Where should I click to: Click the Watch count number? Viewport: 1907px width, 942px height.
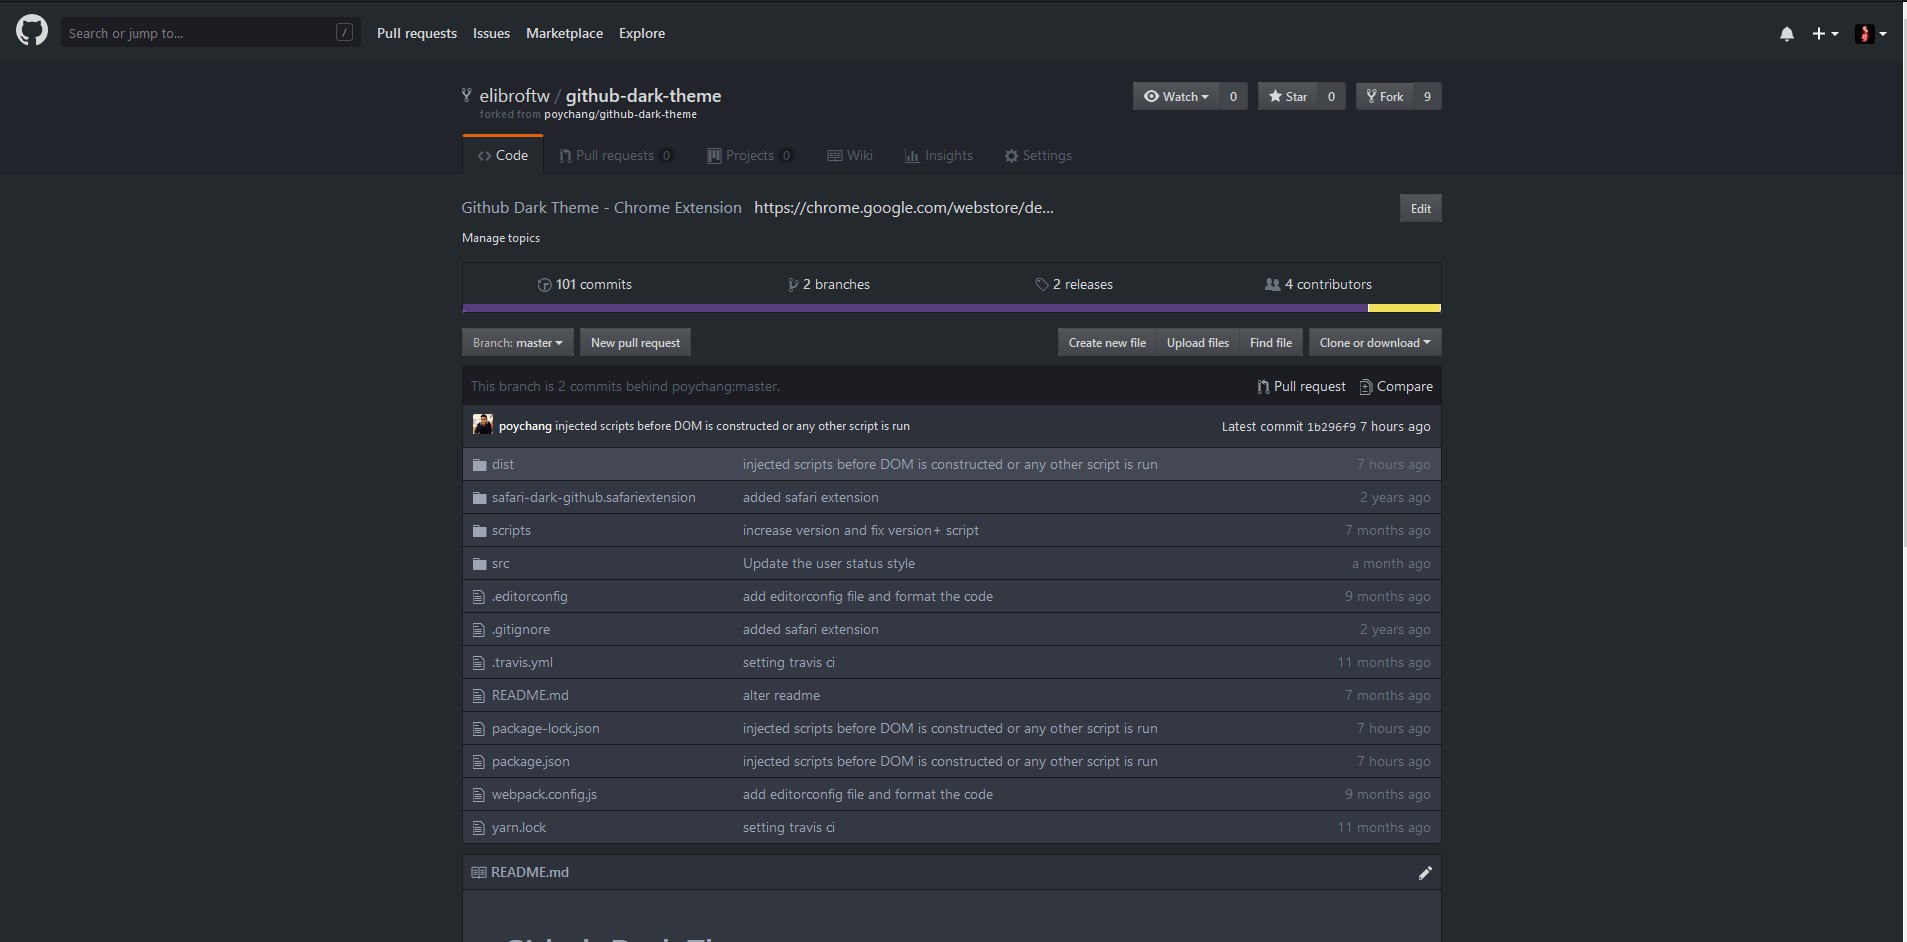(1233, 96)
